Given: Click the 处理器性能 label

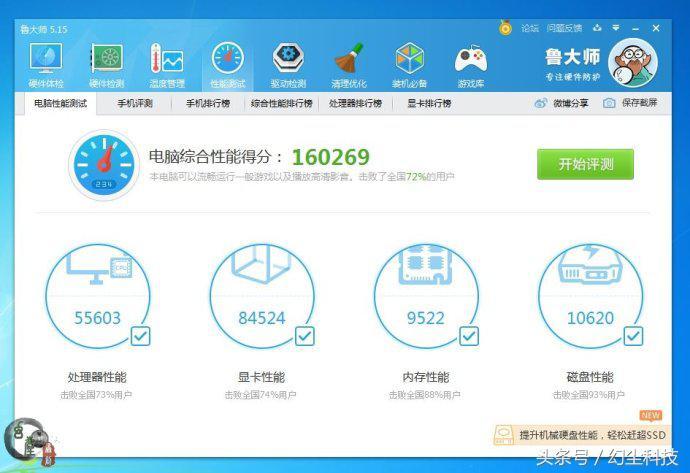Looking at the screenshot, I should click(97, 377).
